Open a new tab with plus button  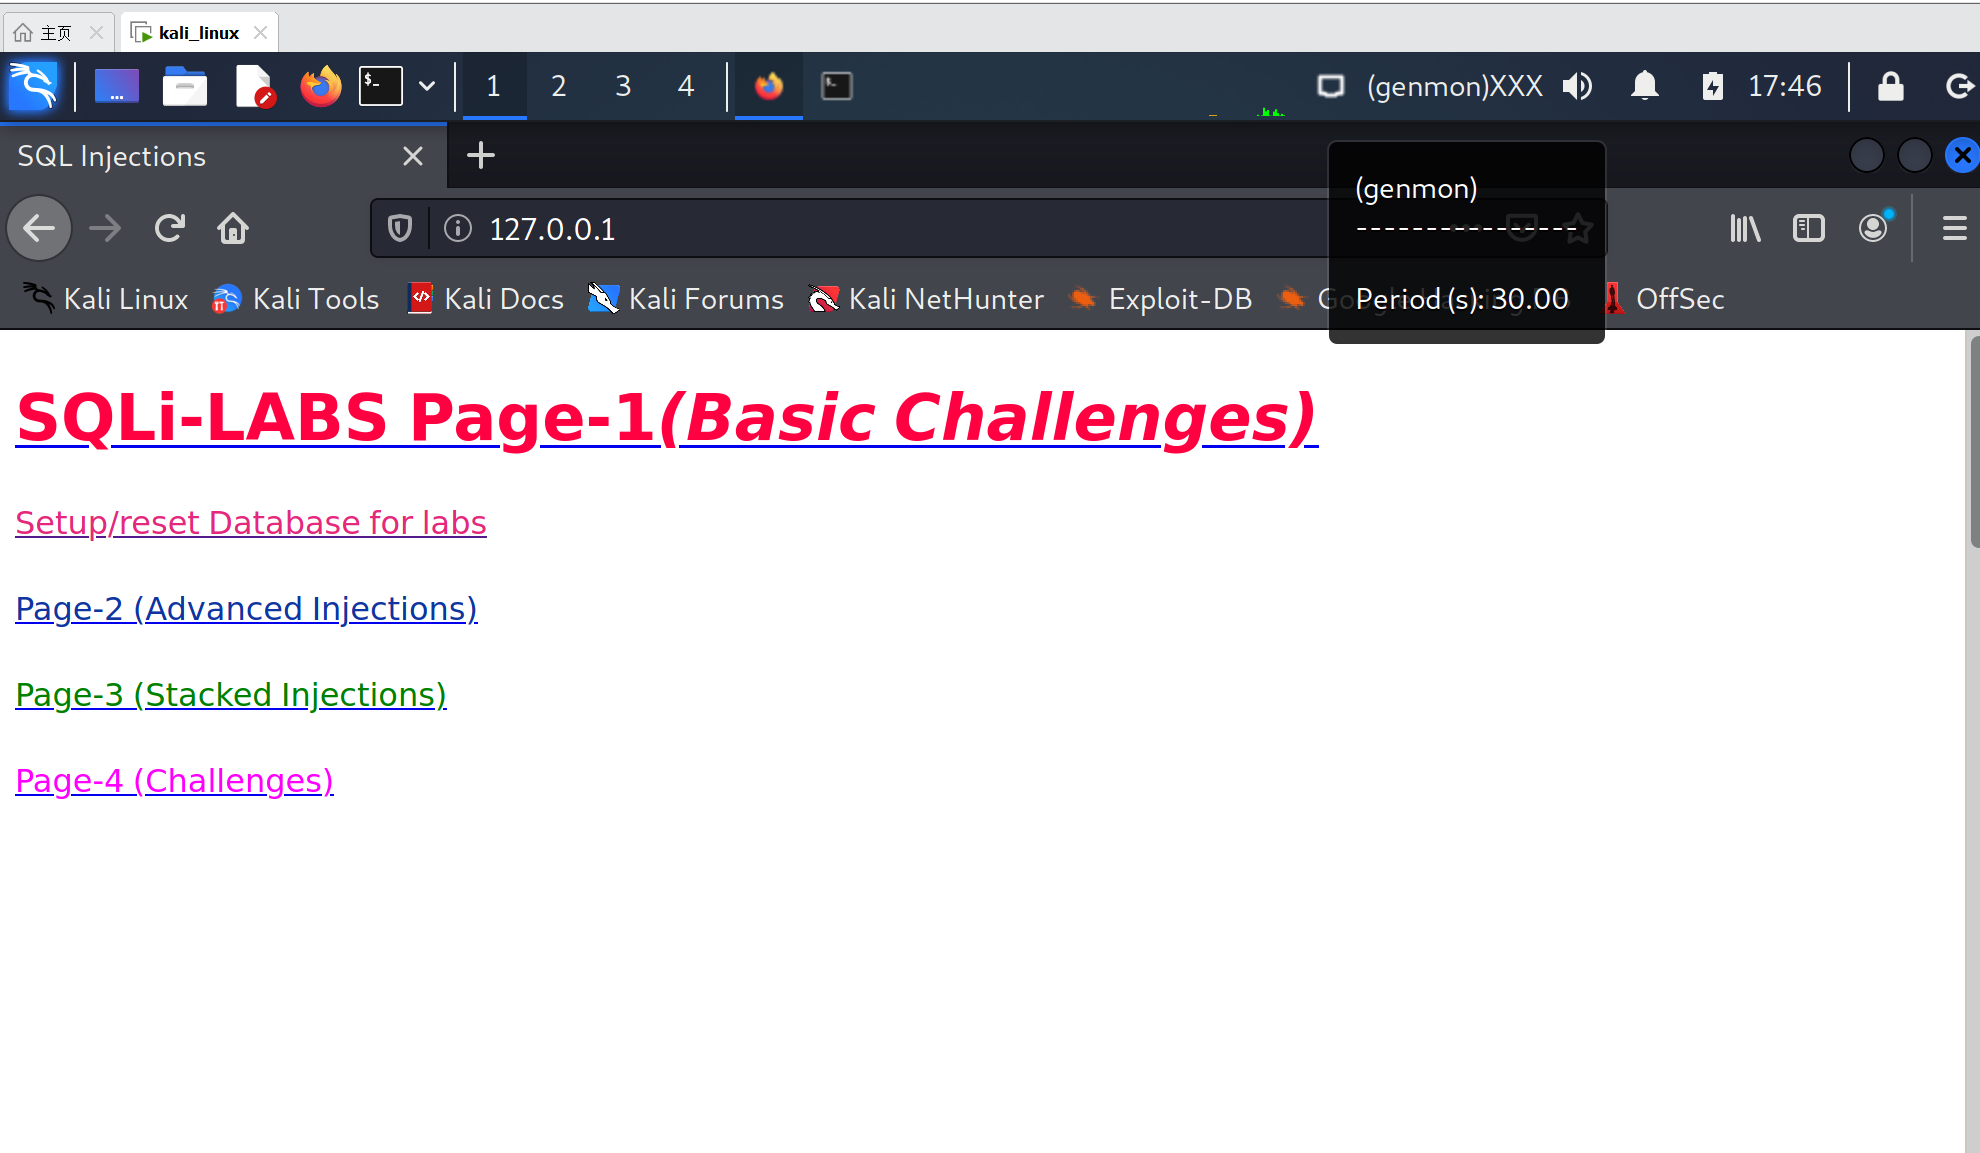(x=481, y=156)
